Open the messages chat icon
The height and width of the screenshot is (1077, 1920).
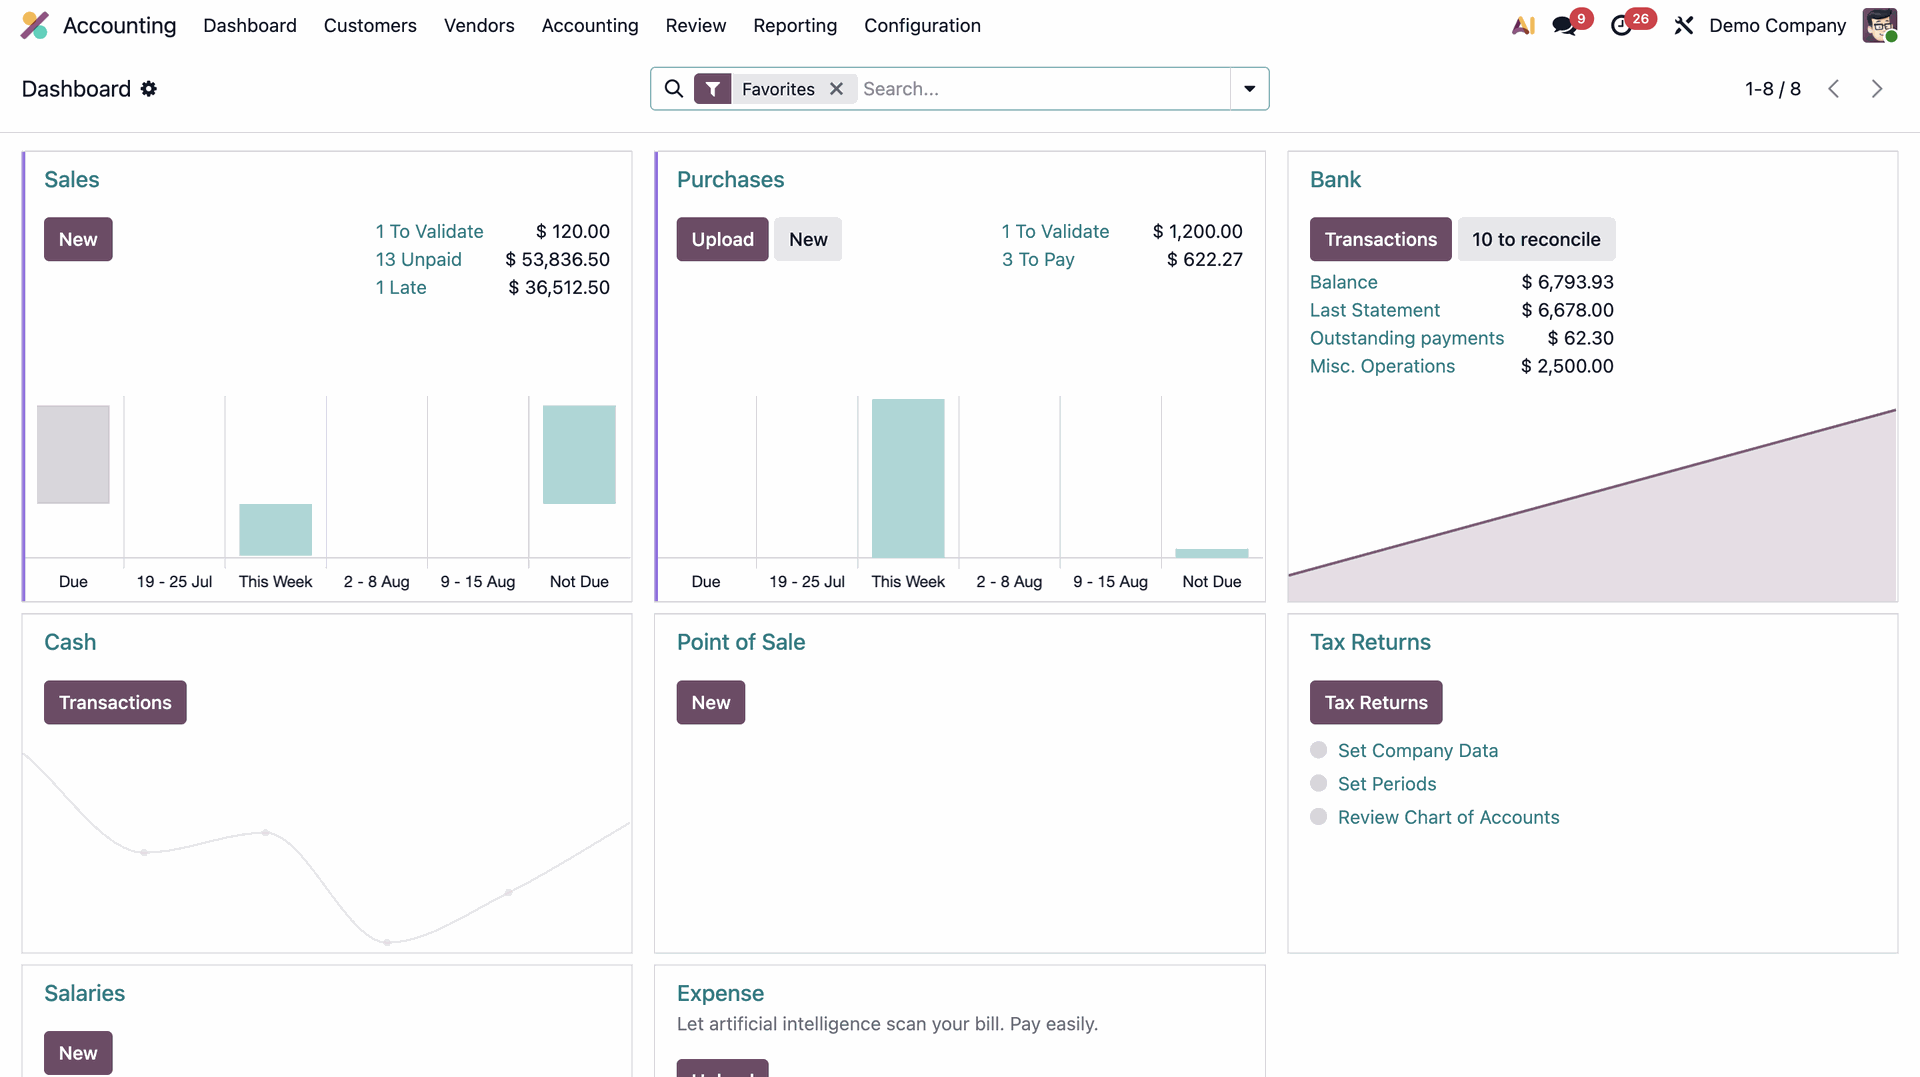[1564, 26]
